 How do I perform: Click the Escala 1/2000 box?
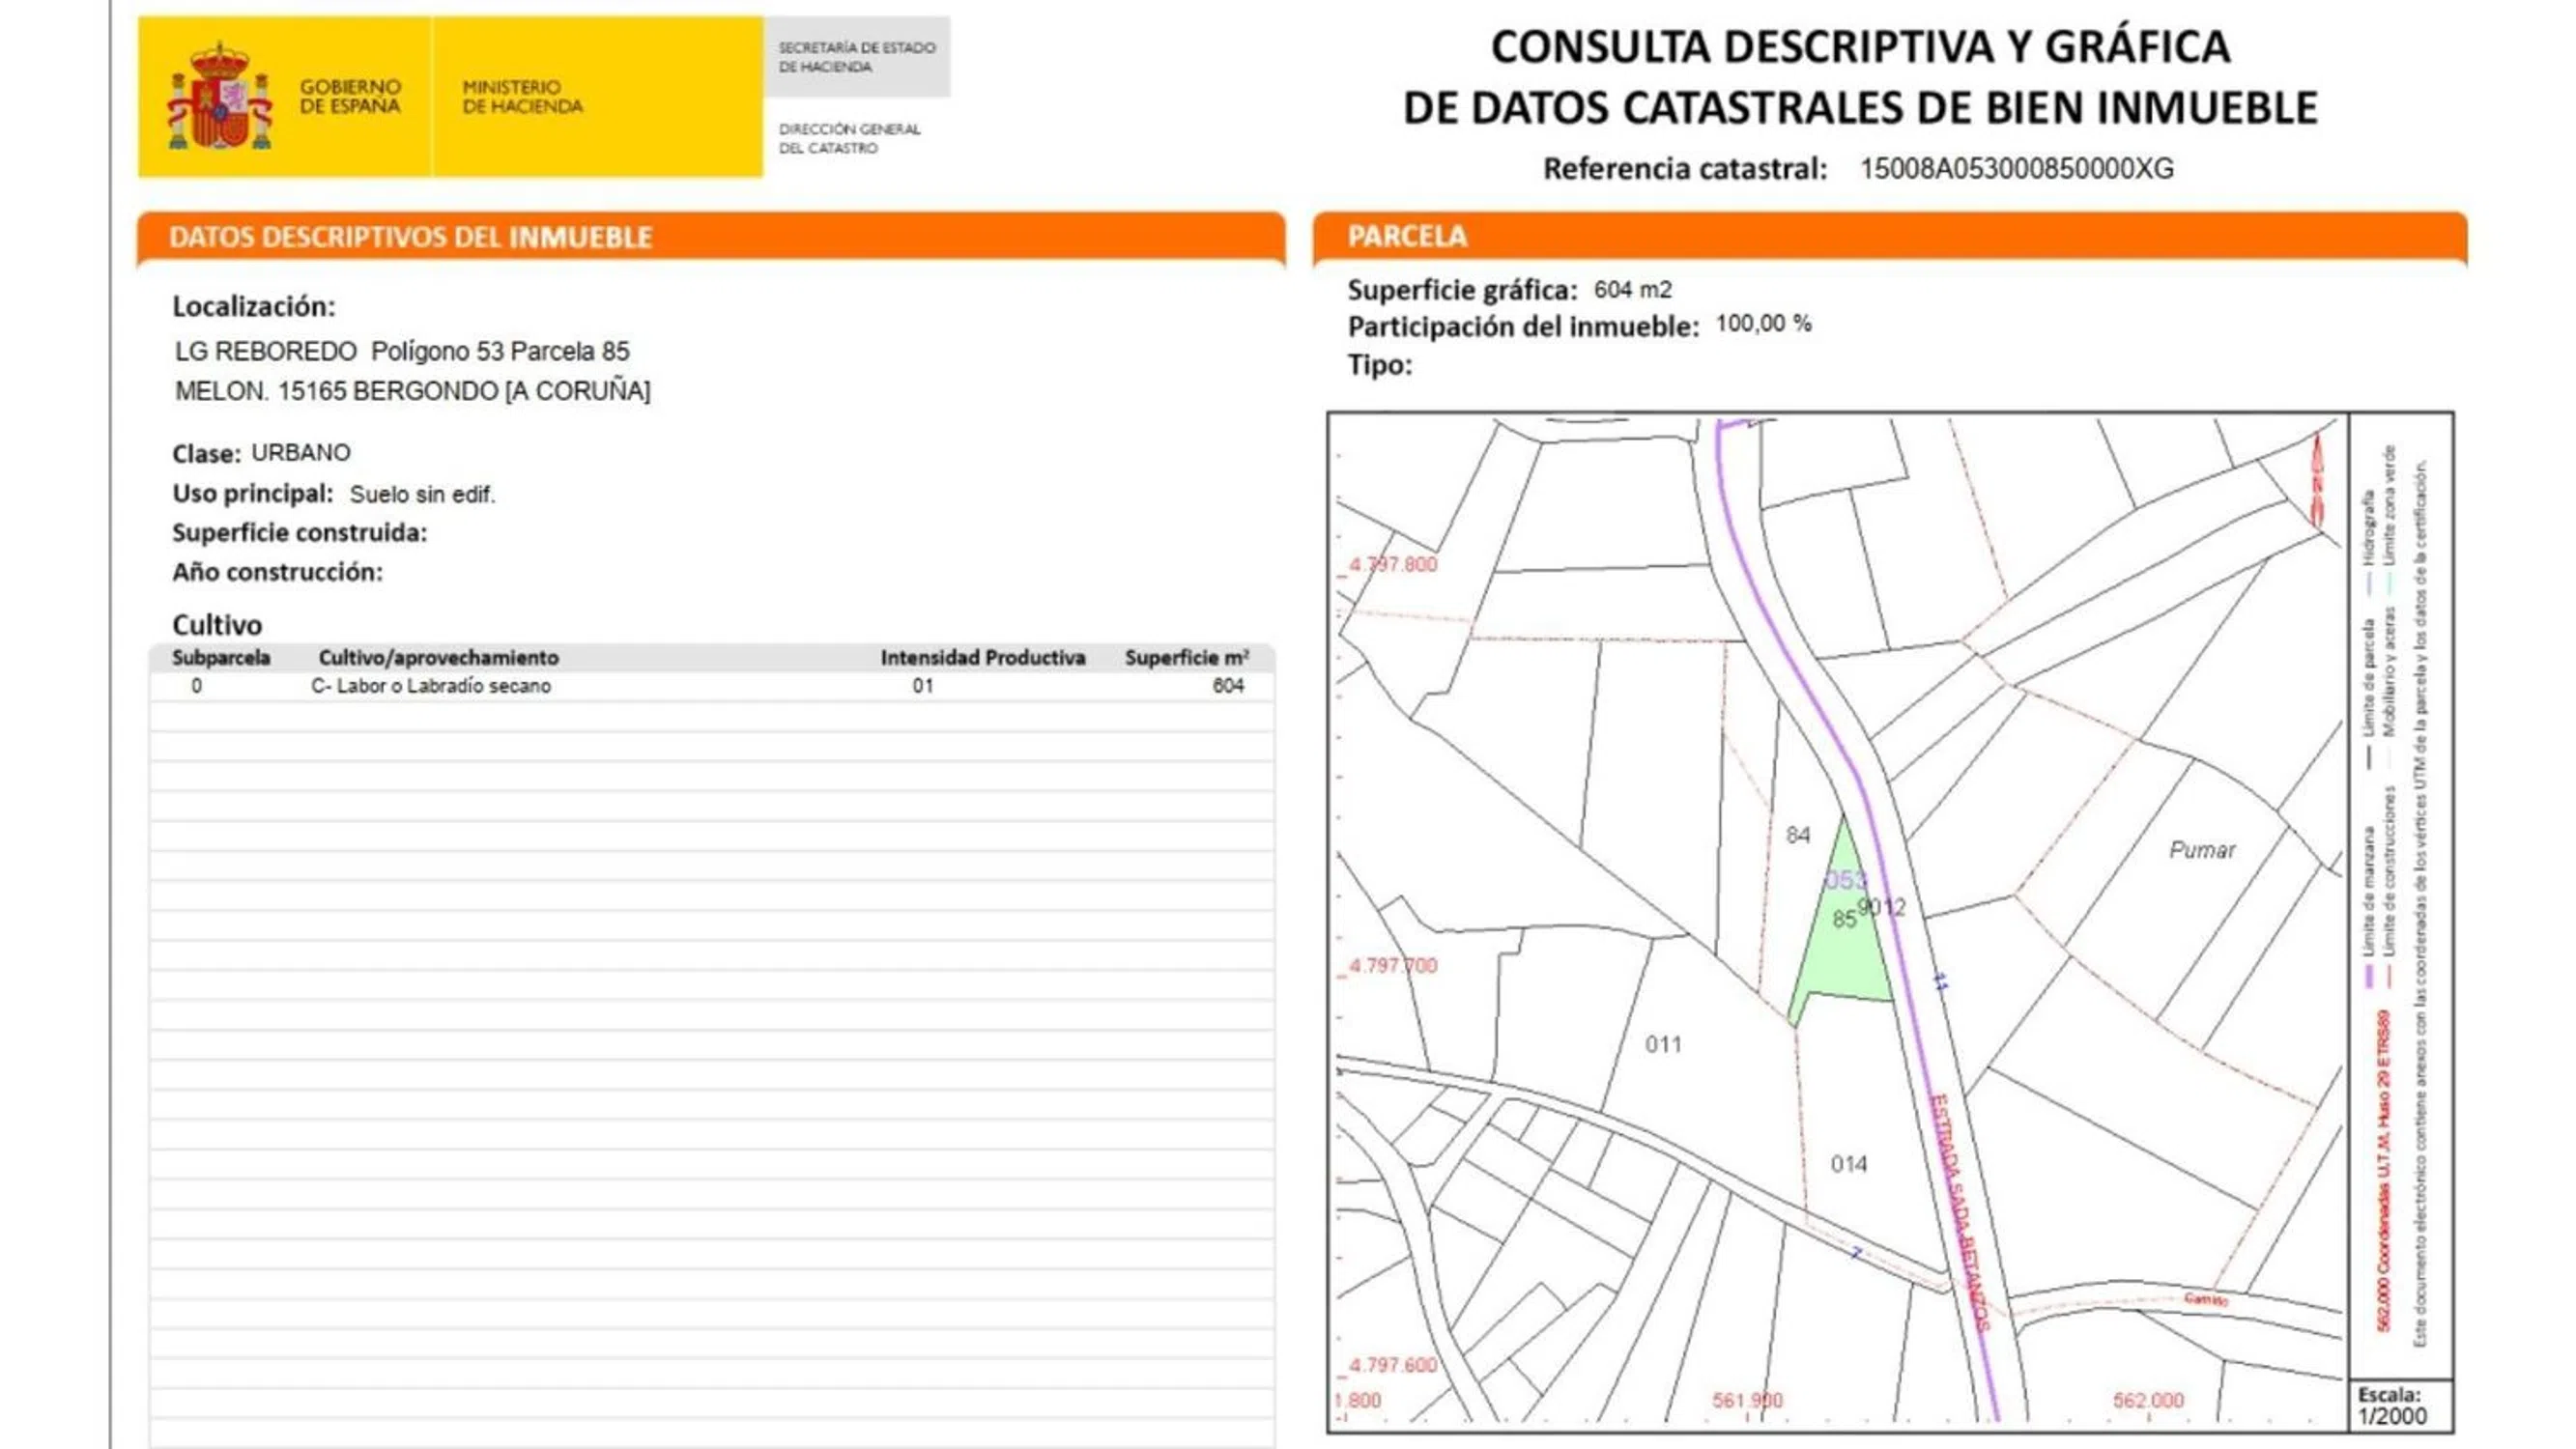(x=2398, y=1405)
